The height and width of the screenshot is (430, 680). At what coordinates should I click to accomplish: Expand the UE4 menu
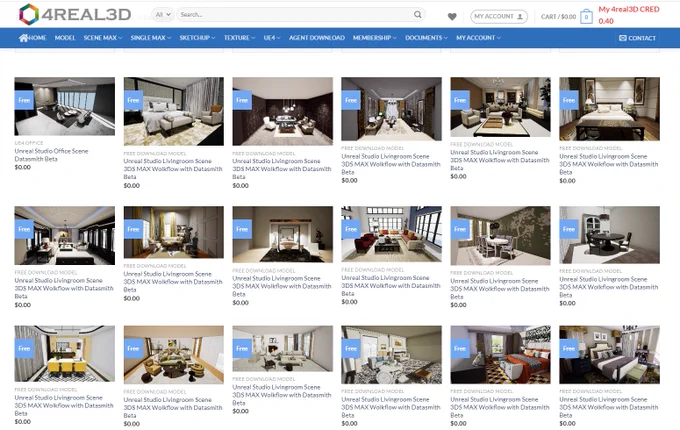pyautogui.click(x=272, y=38)
